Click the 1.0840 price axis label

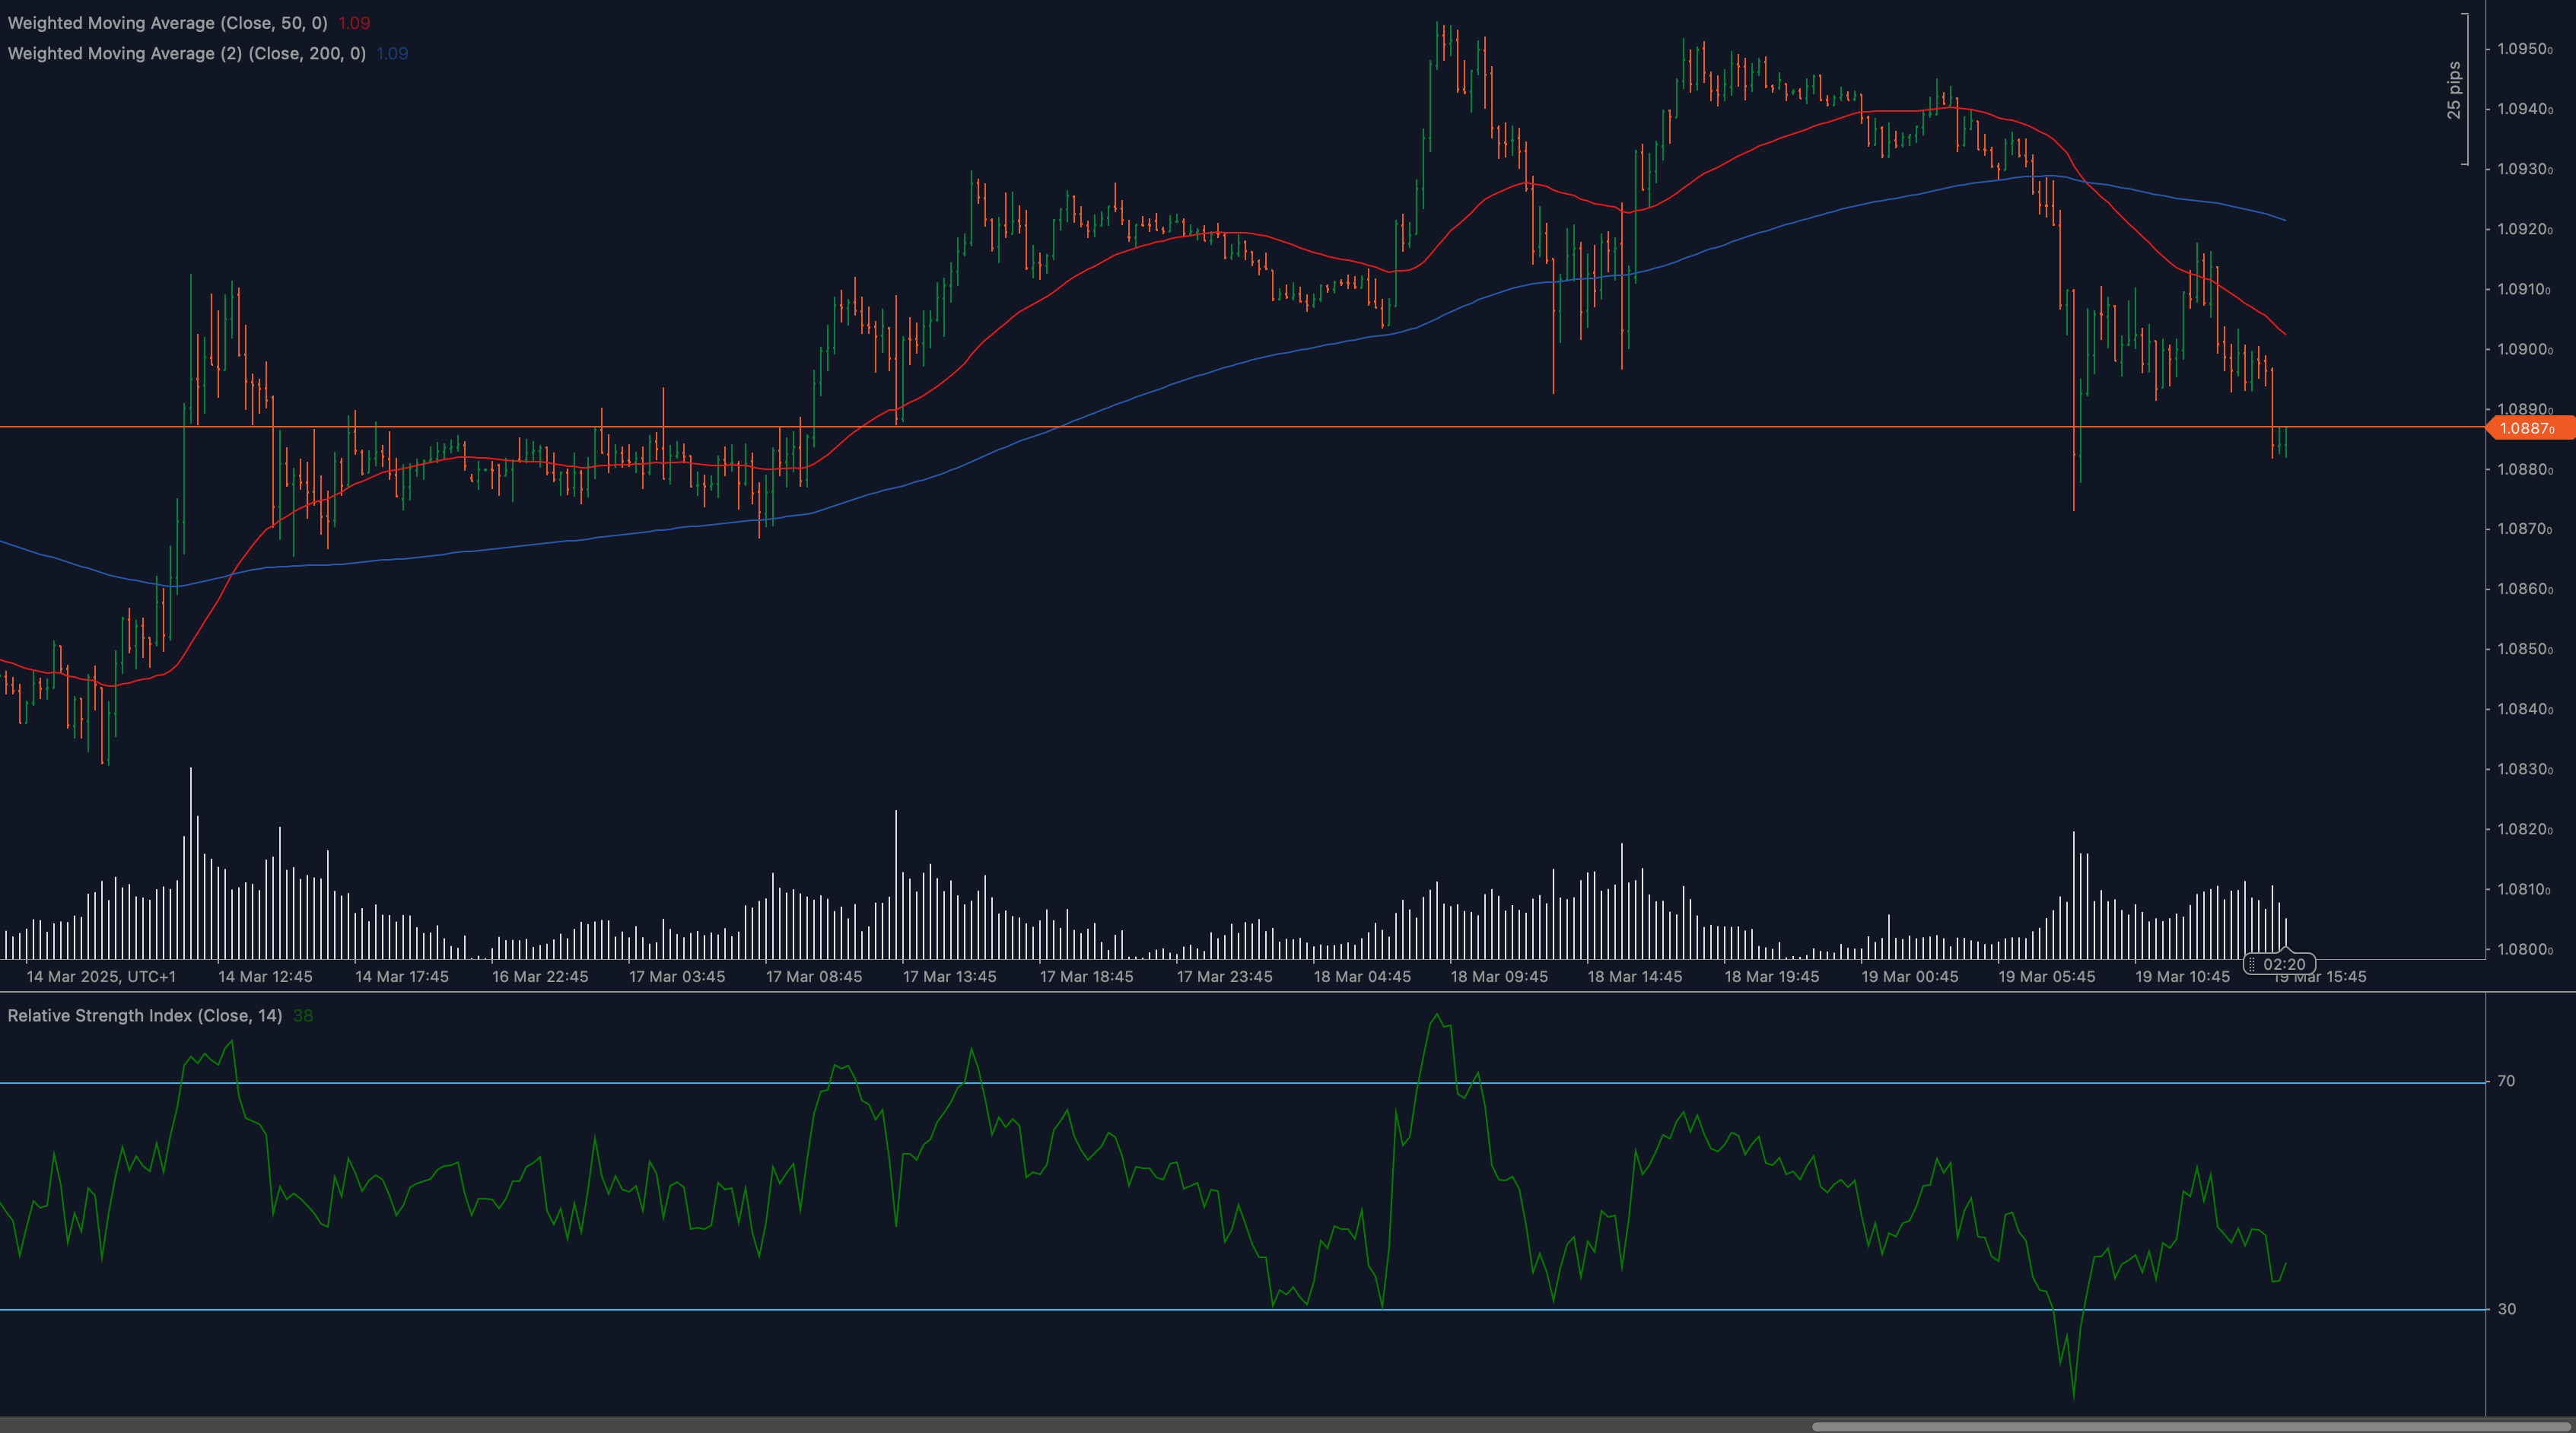2525,709
